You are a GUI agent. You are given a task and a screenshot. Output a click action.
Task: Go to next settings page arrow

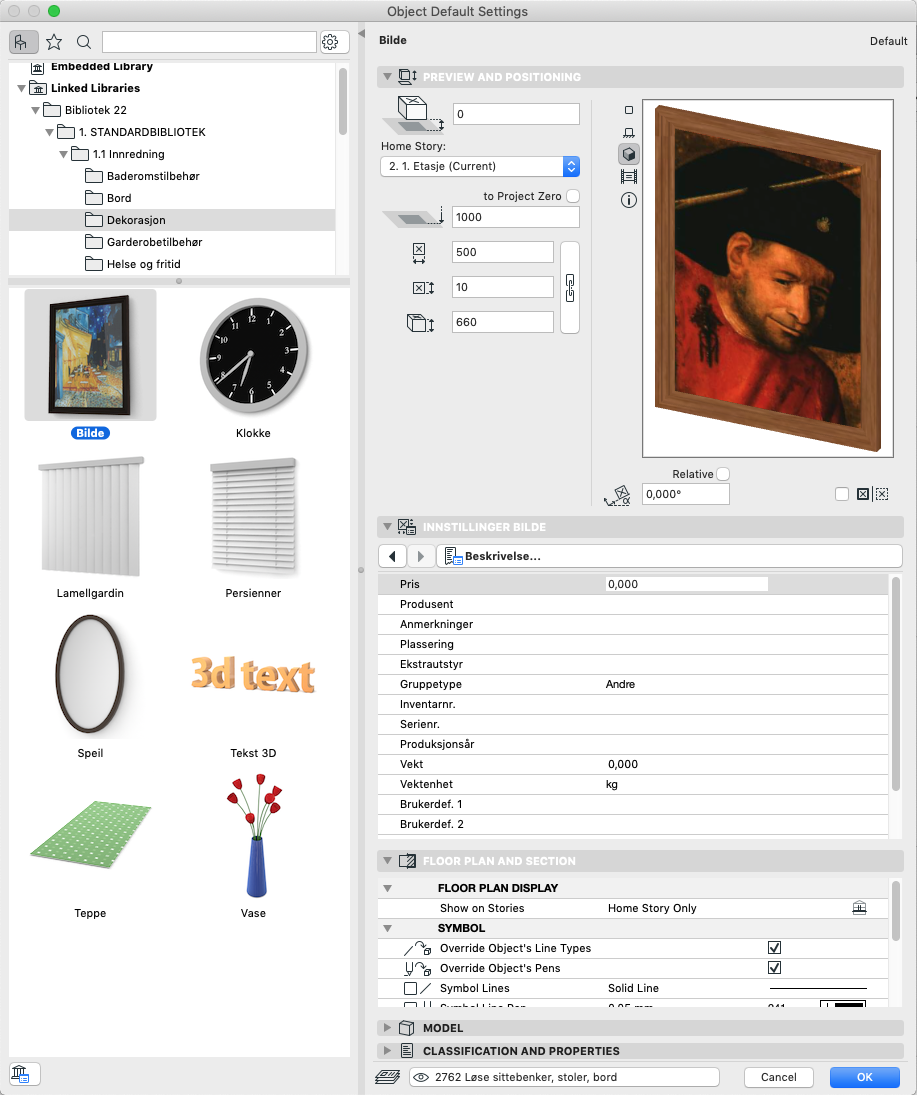coord(420,557)
